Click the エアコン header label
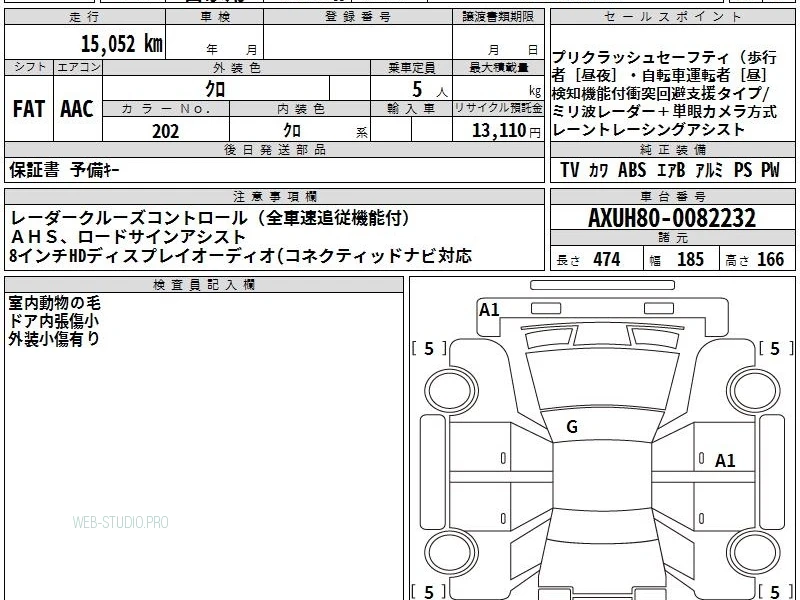 point(78,67)
